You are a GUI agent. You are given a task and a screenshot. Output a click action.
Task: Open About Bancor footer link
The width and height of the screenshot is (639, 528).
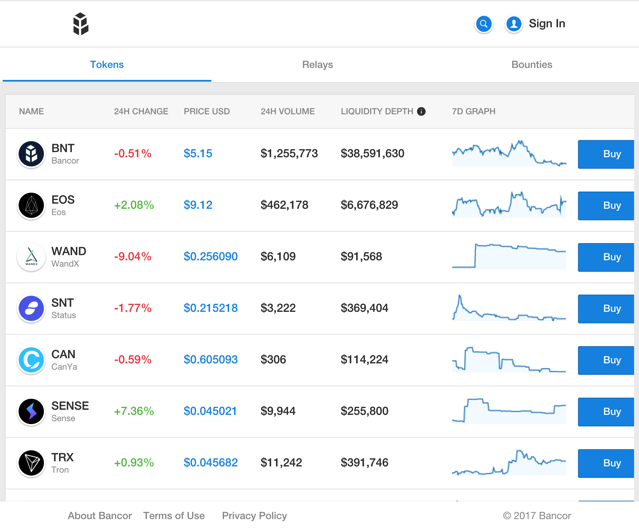pos(99,516)
